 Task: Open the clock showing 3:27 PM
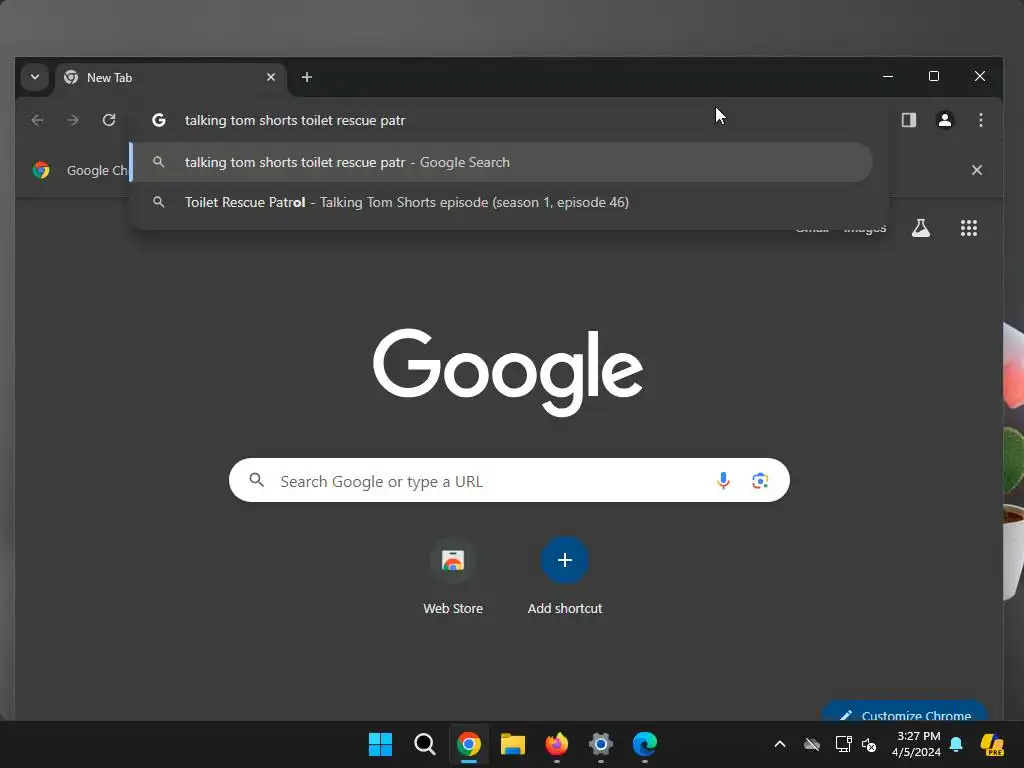coord(916,744)
